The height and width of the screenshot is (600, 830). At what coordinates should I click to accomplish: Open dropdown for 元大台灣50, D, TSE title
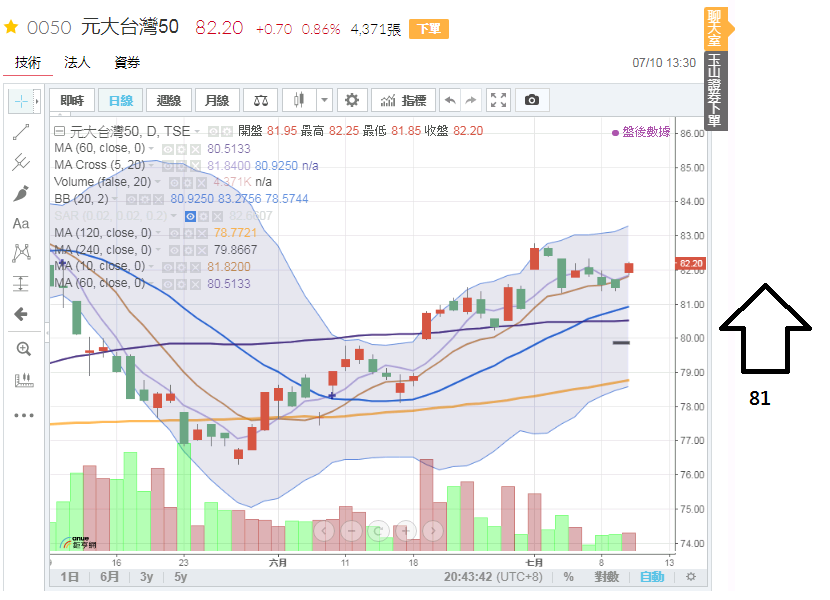click(197, 131)
